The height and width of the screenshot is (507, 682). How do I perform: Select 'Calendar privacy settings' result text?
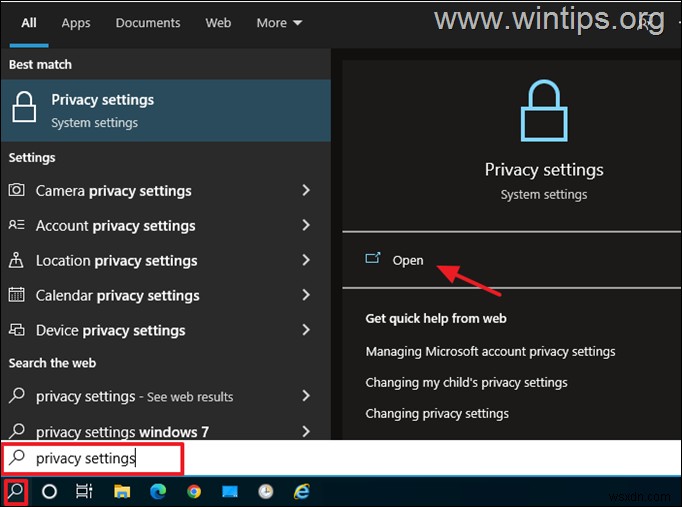117,296
